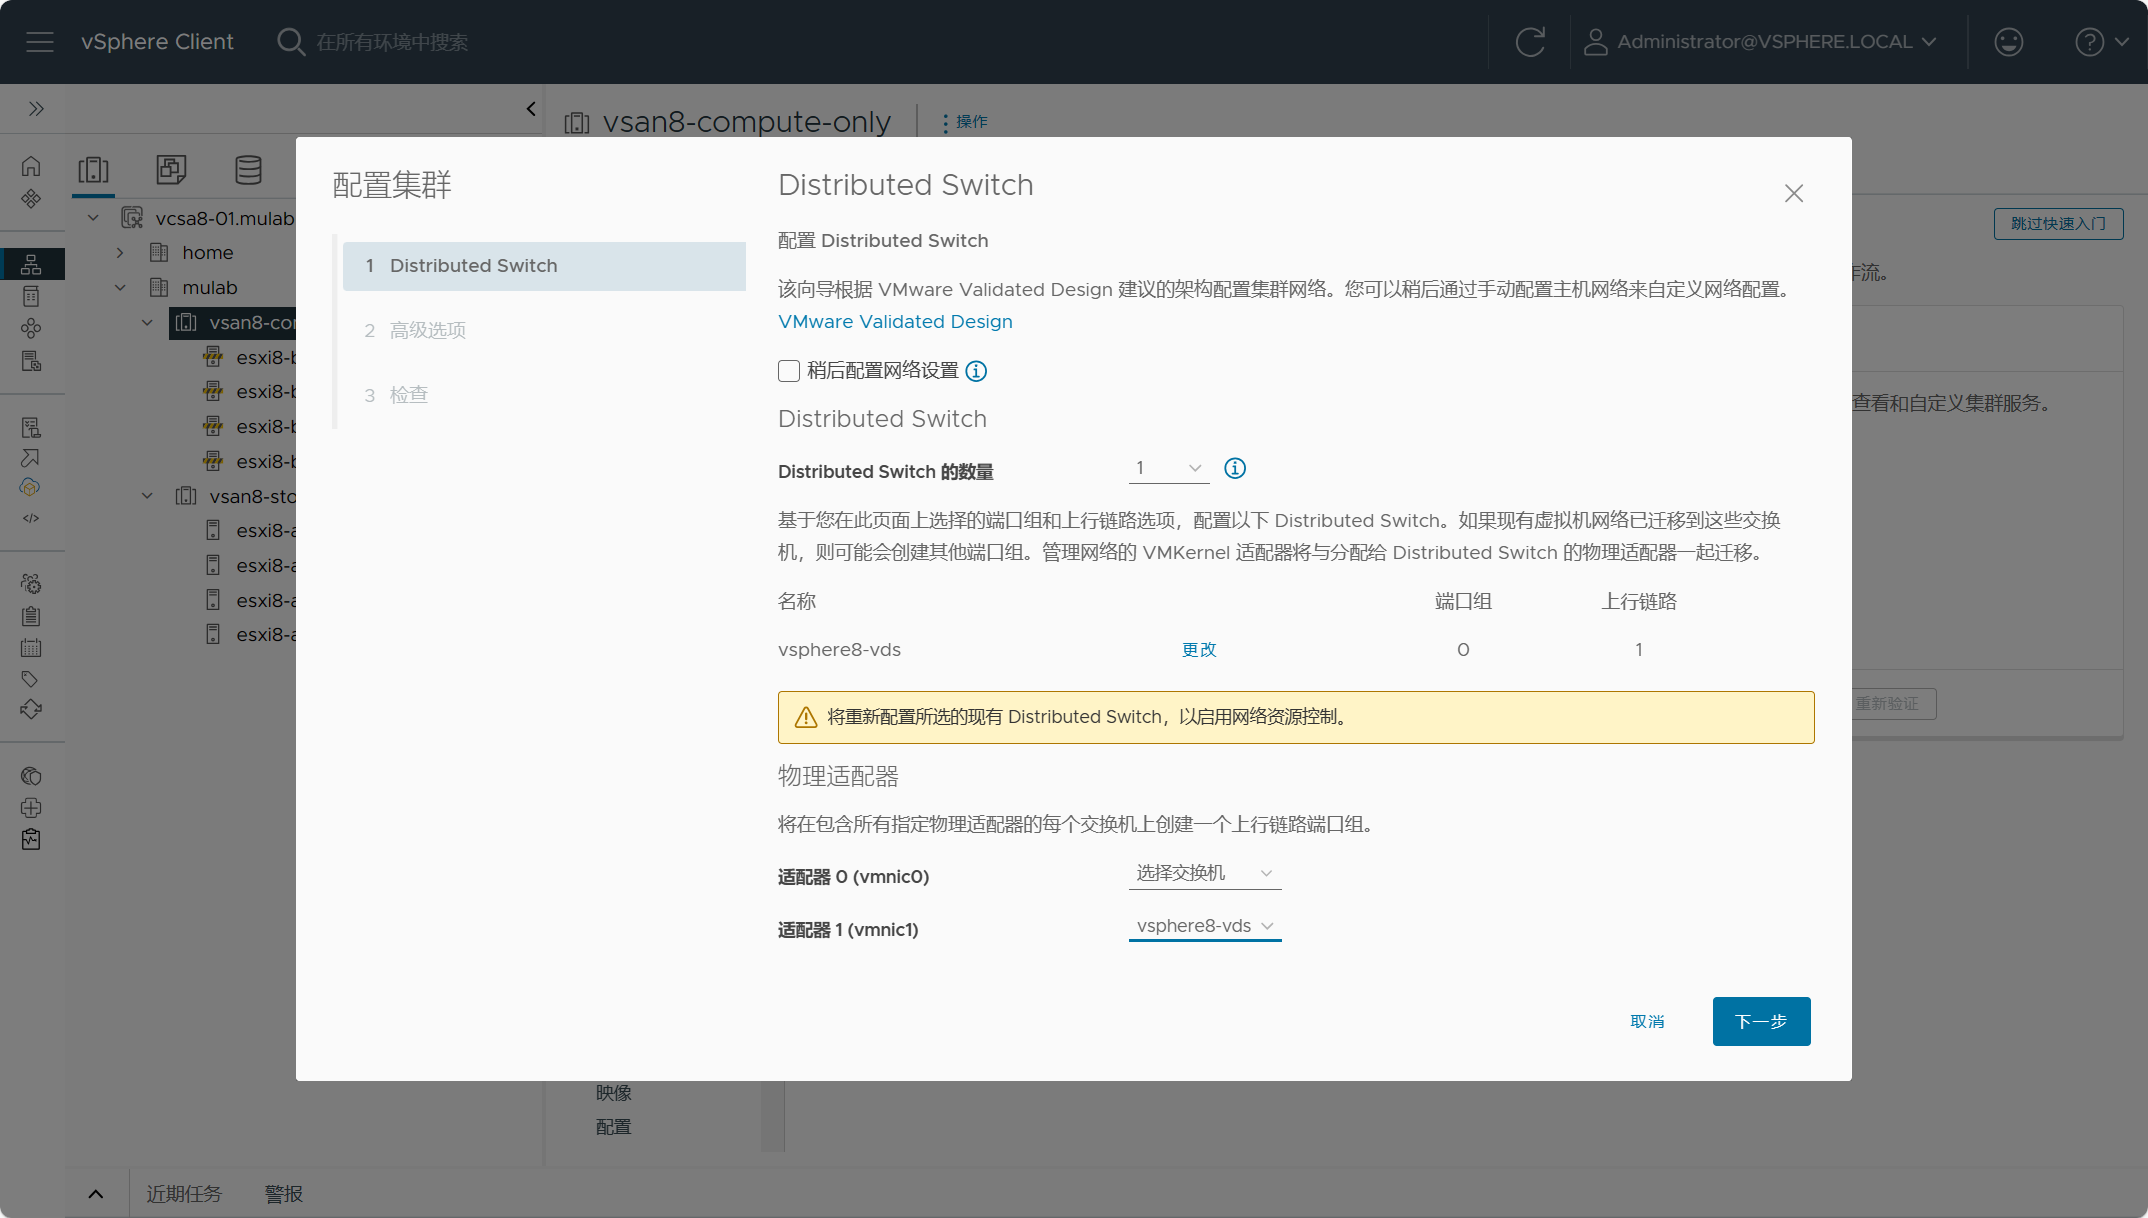Select 映像 item under the dialog
This screenshot has height=1218, width=2148.
click(x=614, y=1093)
